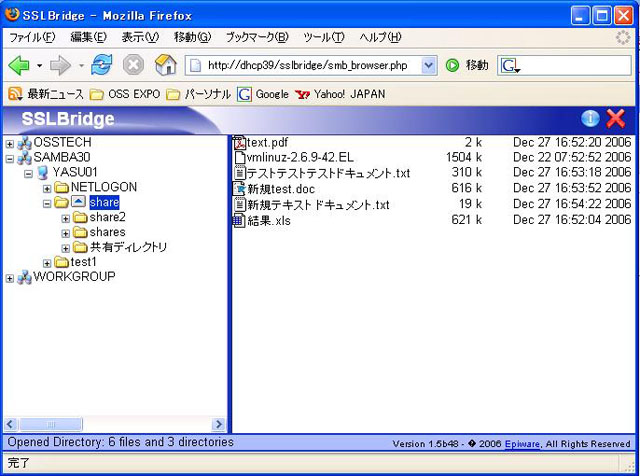640x476 pixels.
Task: Click the NETLOGON folder icon
Action: [62, 188]
